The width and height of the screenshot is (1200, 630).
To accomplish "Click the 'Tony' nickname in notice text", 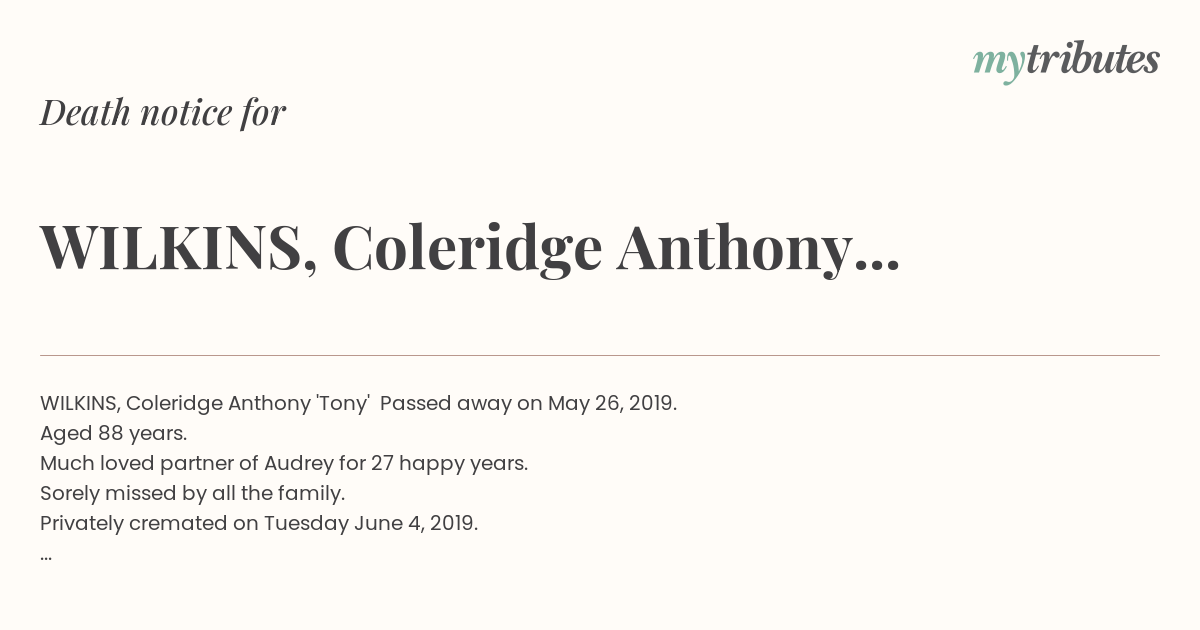I will (343, 404).
